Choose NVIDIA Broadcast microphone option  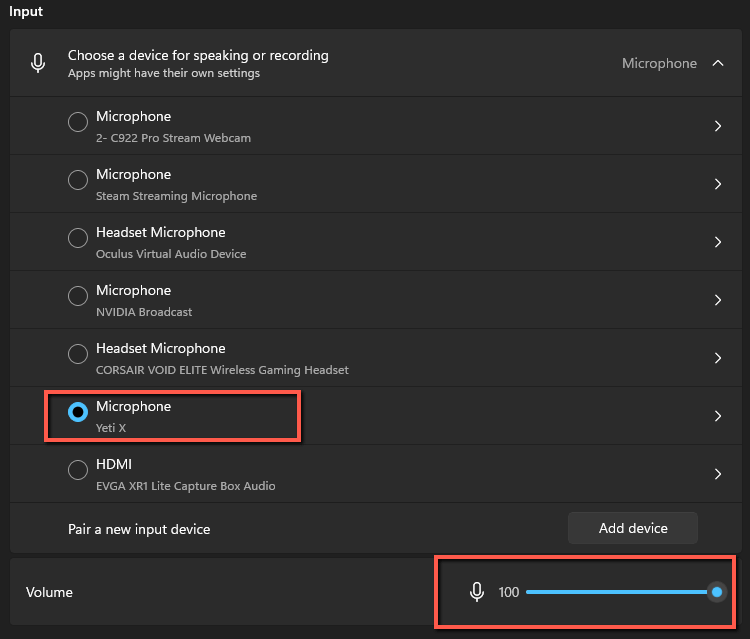[78, 296]
